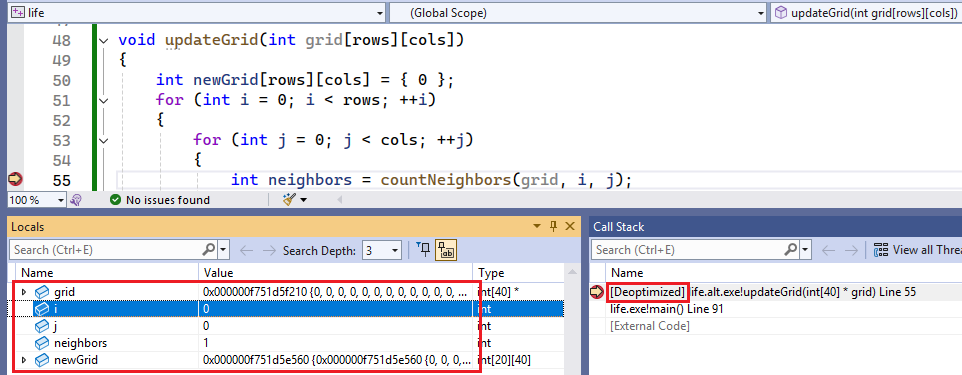Click the pin icon in the Locals toolbar

(423, 249)
